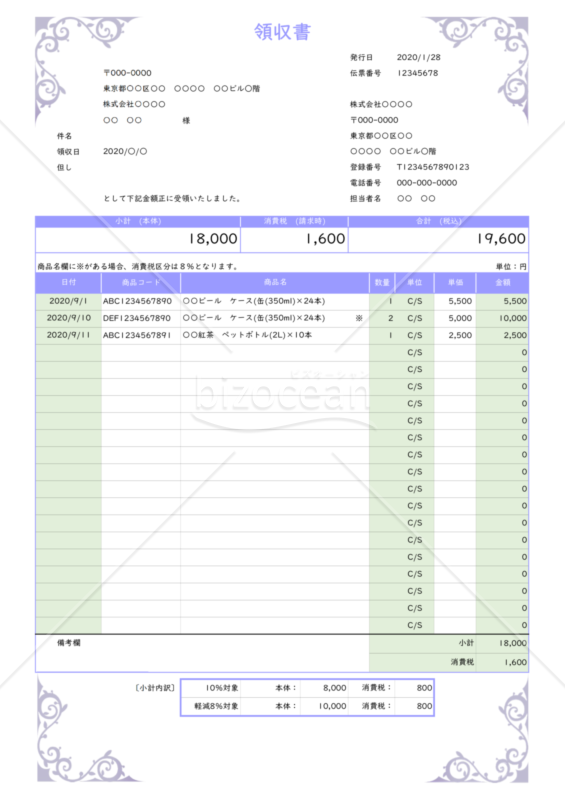Click the receipt statement として下記金額正に受領いたしました
Image resolution: width=565 pixels, height=800 pixels.
tap(172, 198)
